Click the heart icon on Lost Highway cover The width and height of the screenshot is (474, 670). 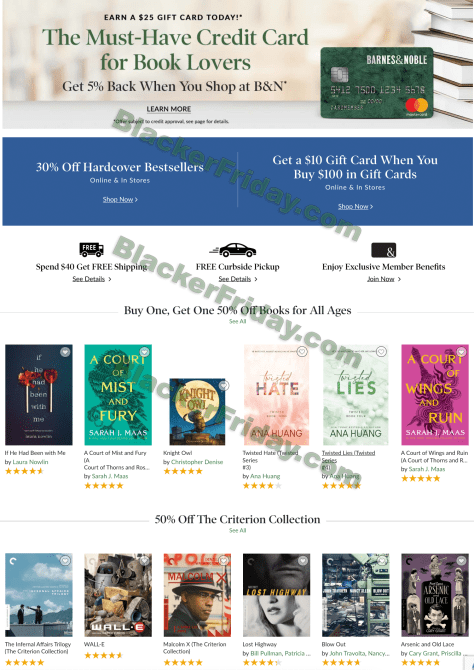click(x=303, y=561)
